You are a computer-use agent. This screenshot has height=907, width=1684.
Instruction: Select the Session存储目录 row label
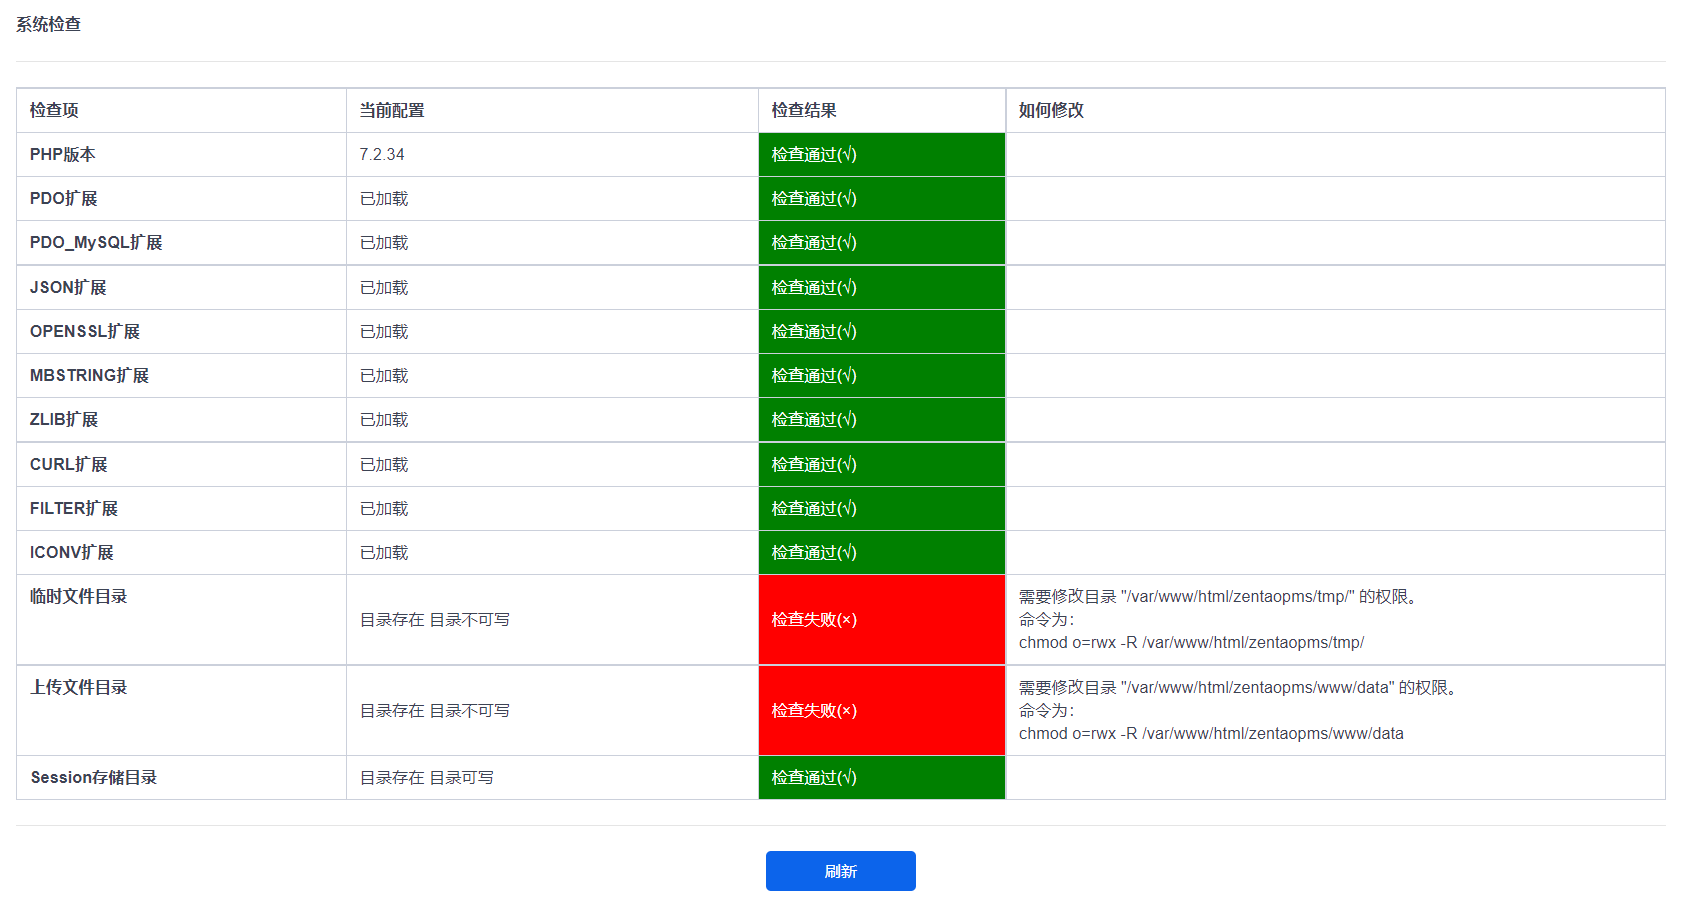94,777
